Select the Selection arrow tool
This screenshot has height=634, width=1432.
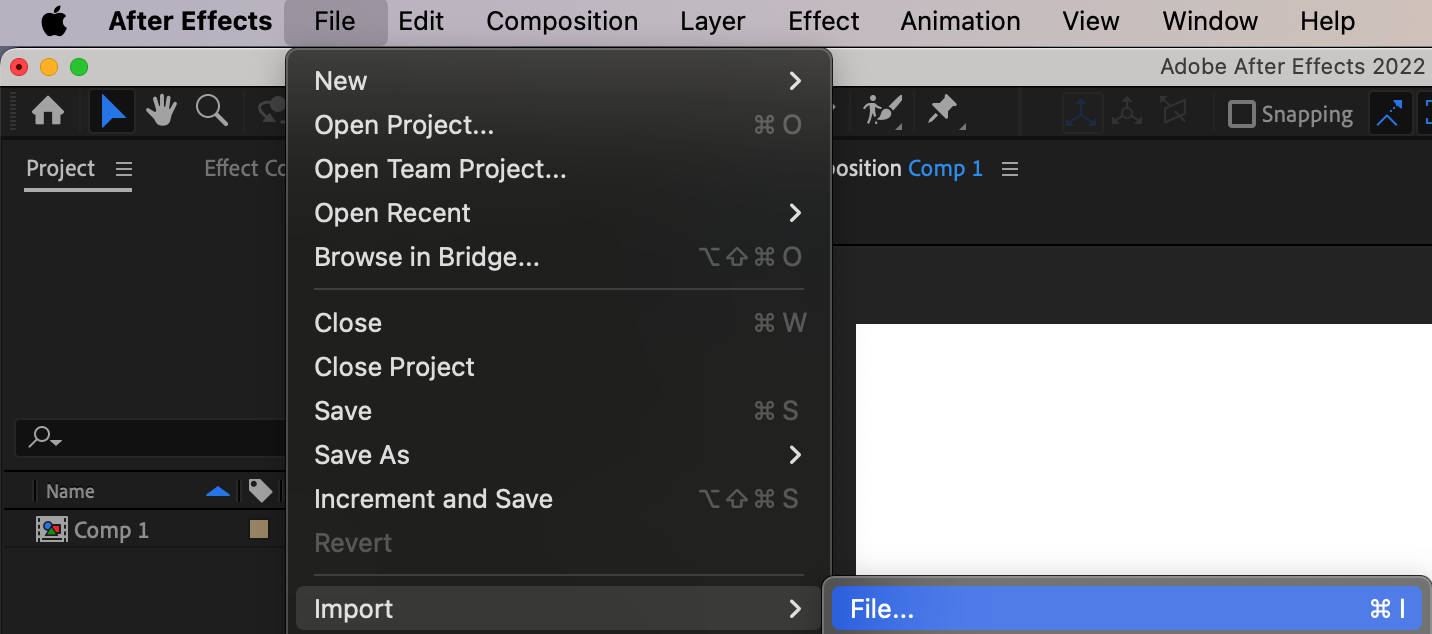tap(112, 112)
